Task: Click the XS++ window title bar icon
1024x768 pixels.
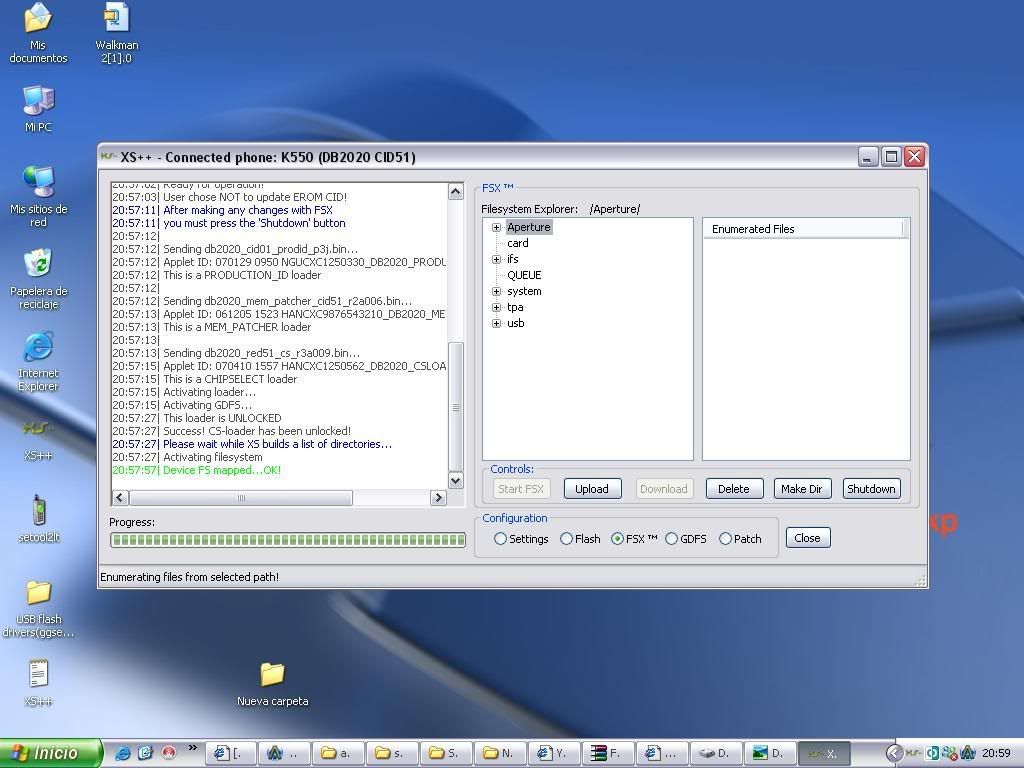Action: [108, 157]
